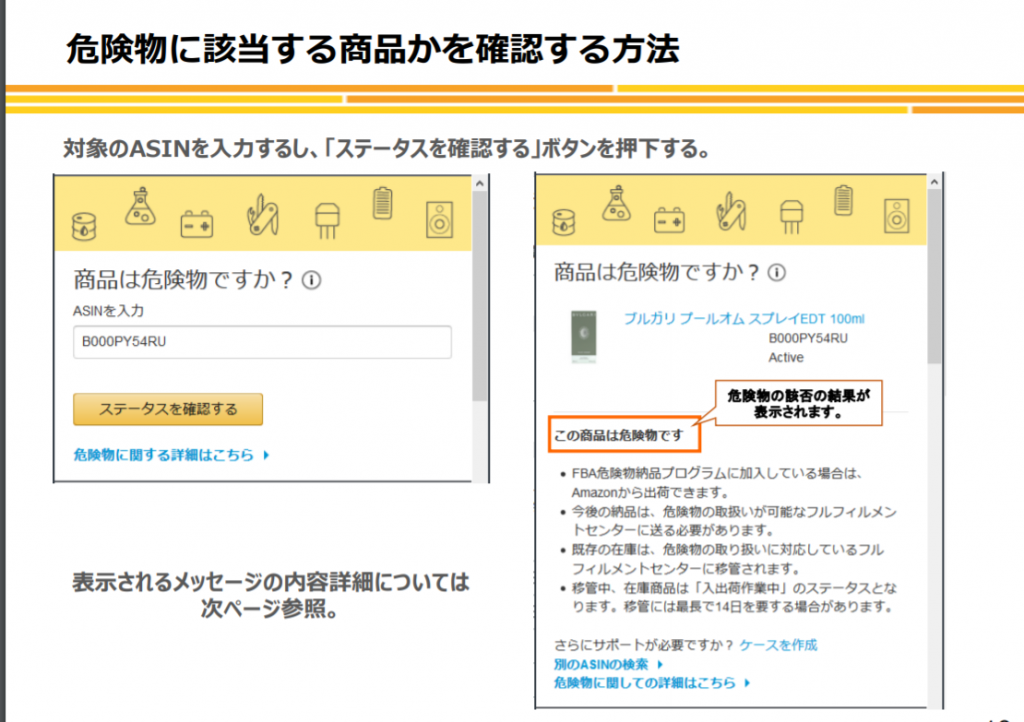Open info icon beside left panel heading
The height and width of the screenshot is (722, 1024).
[311, 281]
